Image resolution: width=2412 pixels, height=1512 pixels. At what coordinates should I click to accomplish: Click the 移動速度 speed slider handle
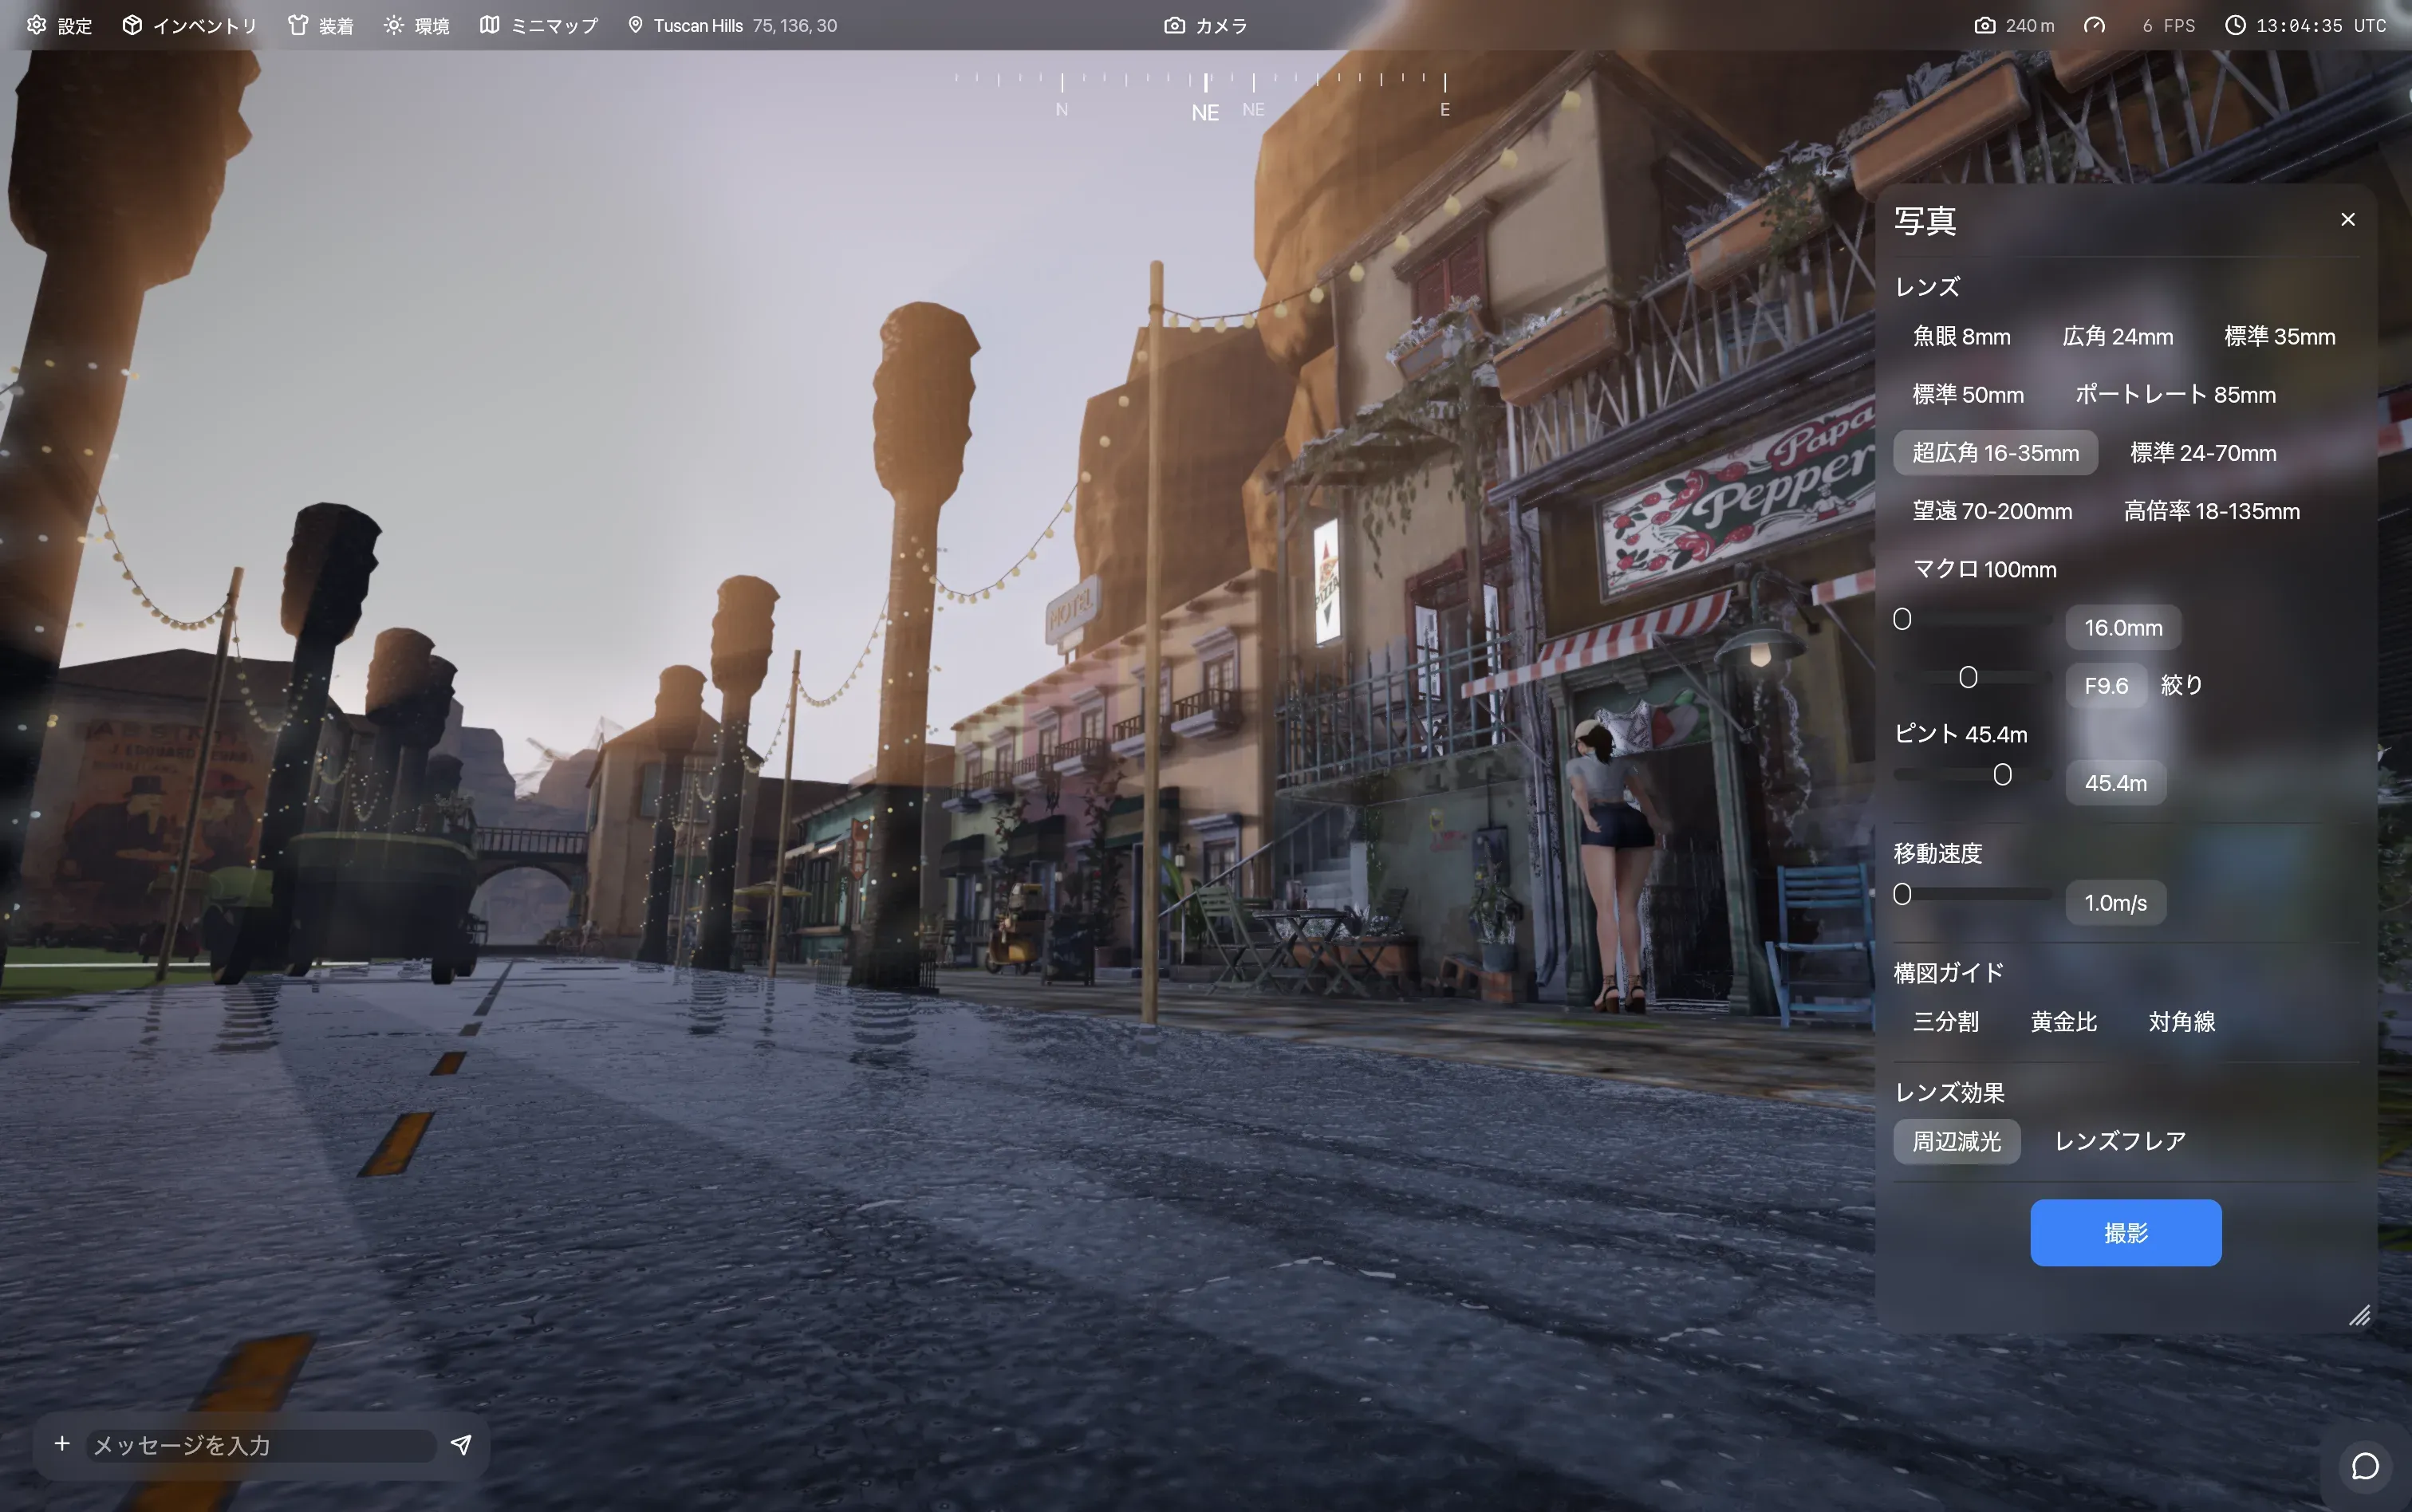coord(1902,894)
